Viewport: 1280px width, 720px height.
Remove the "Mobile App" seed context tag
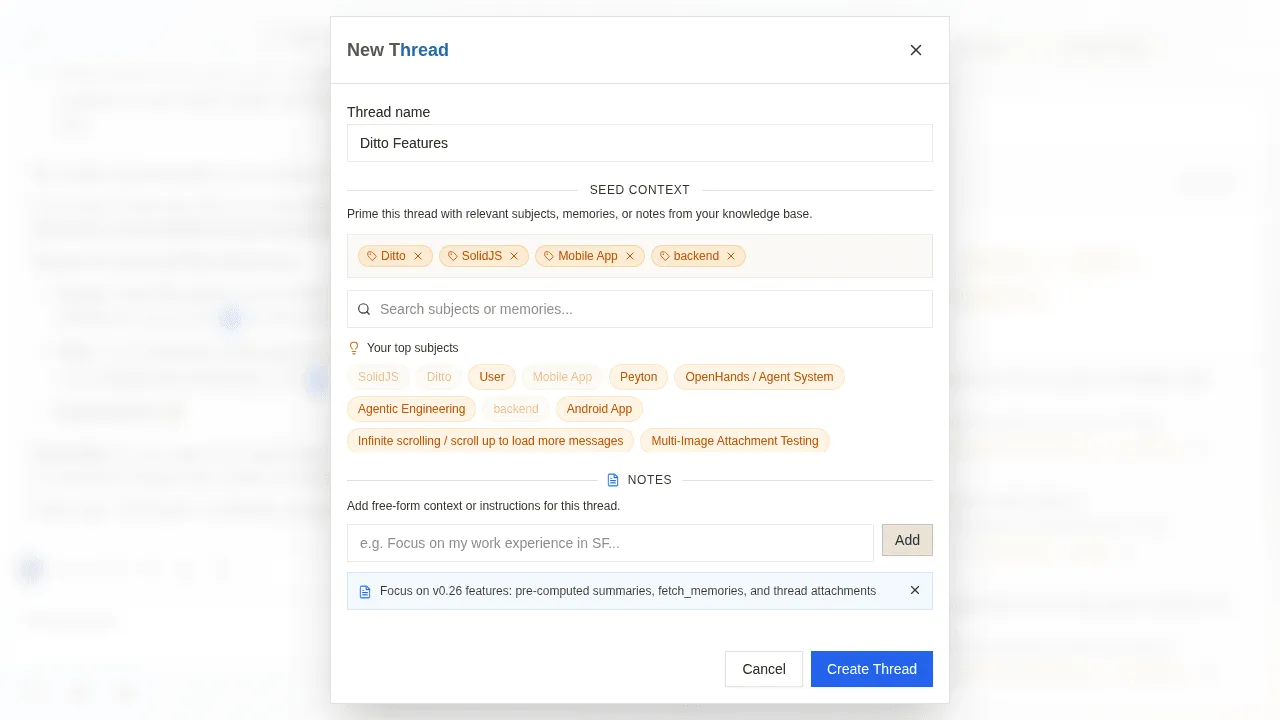[630, 256]
